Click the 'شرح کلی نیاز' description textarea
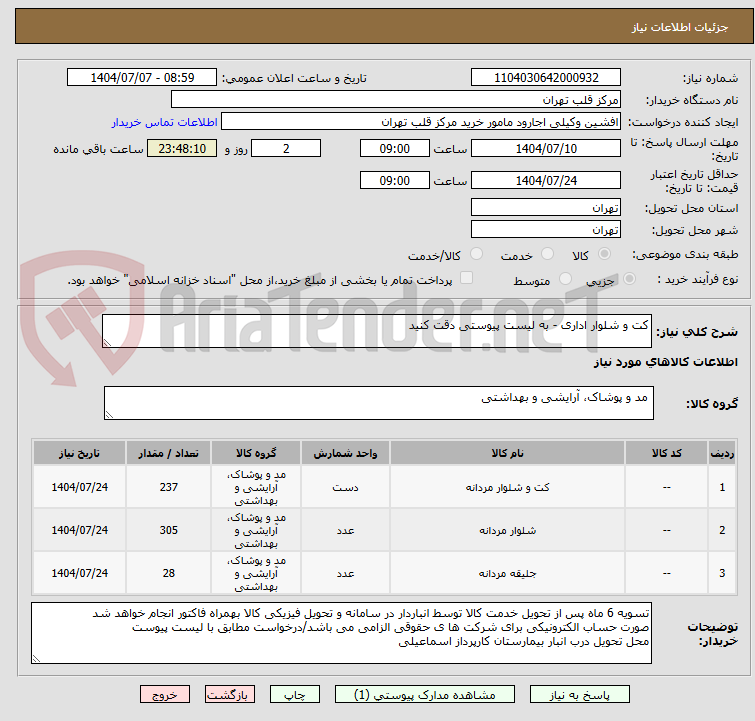755x721 pixels. (x=378, y=331)
